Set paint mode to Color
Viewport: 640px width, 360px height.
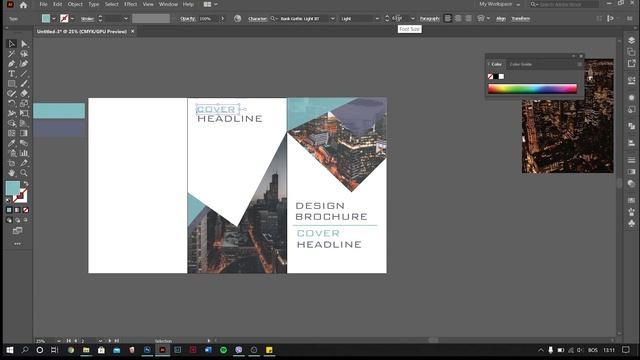click(x=9, y=210)
